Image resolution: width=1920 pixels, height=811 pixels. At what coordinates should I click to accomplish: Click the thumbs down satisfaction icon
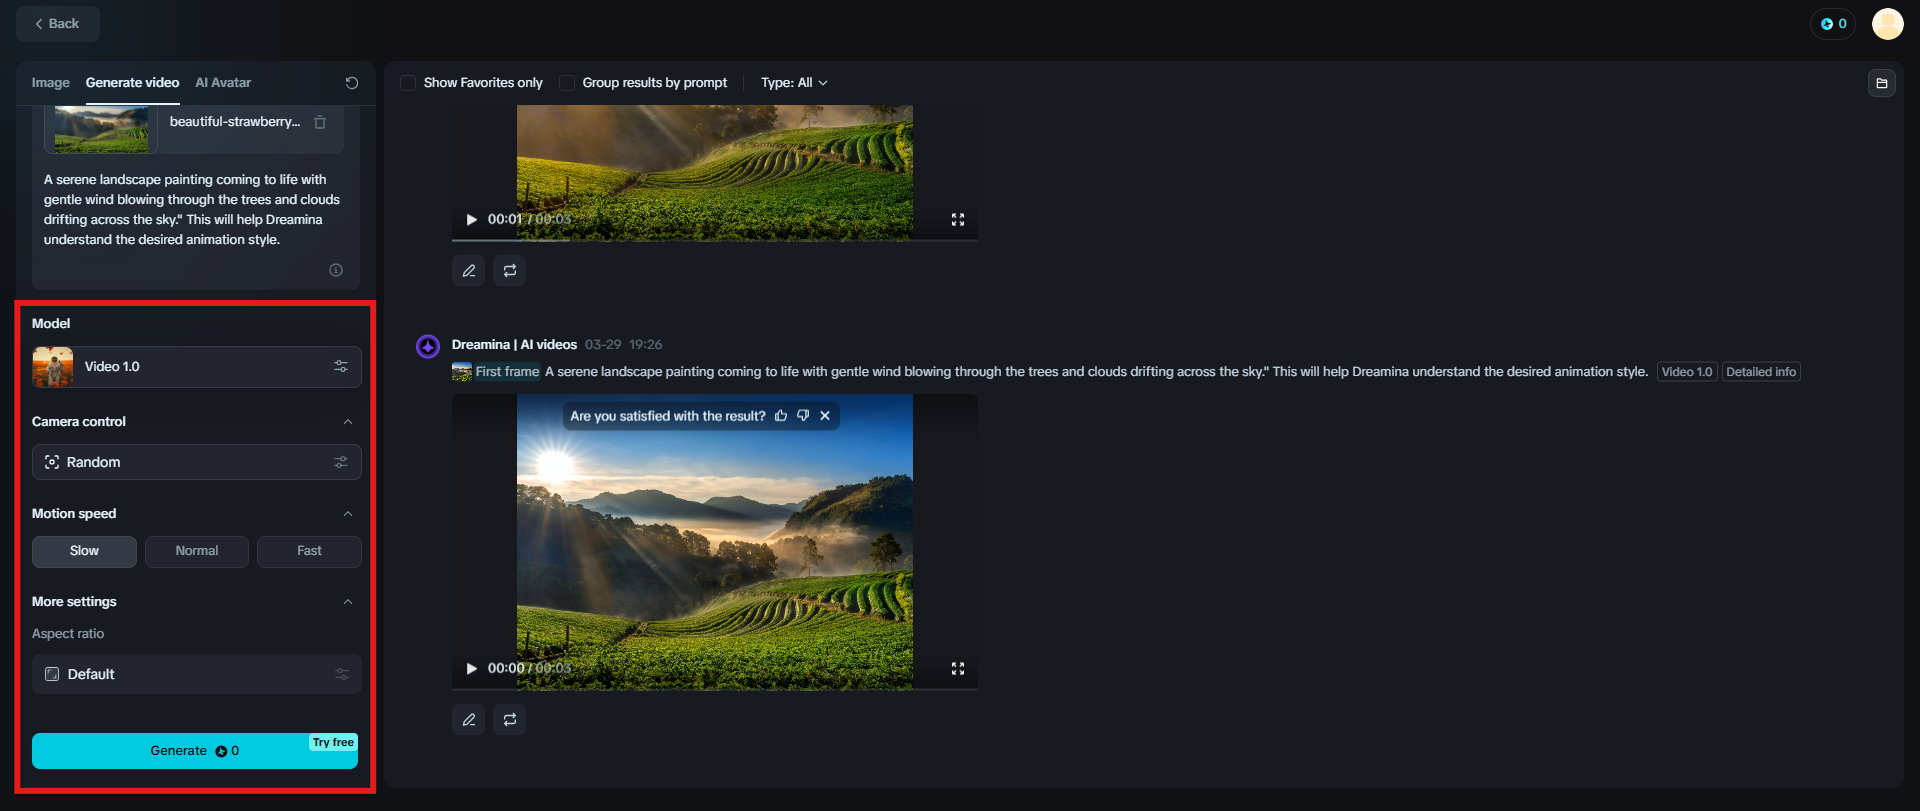click(x=803, y=416)
